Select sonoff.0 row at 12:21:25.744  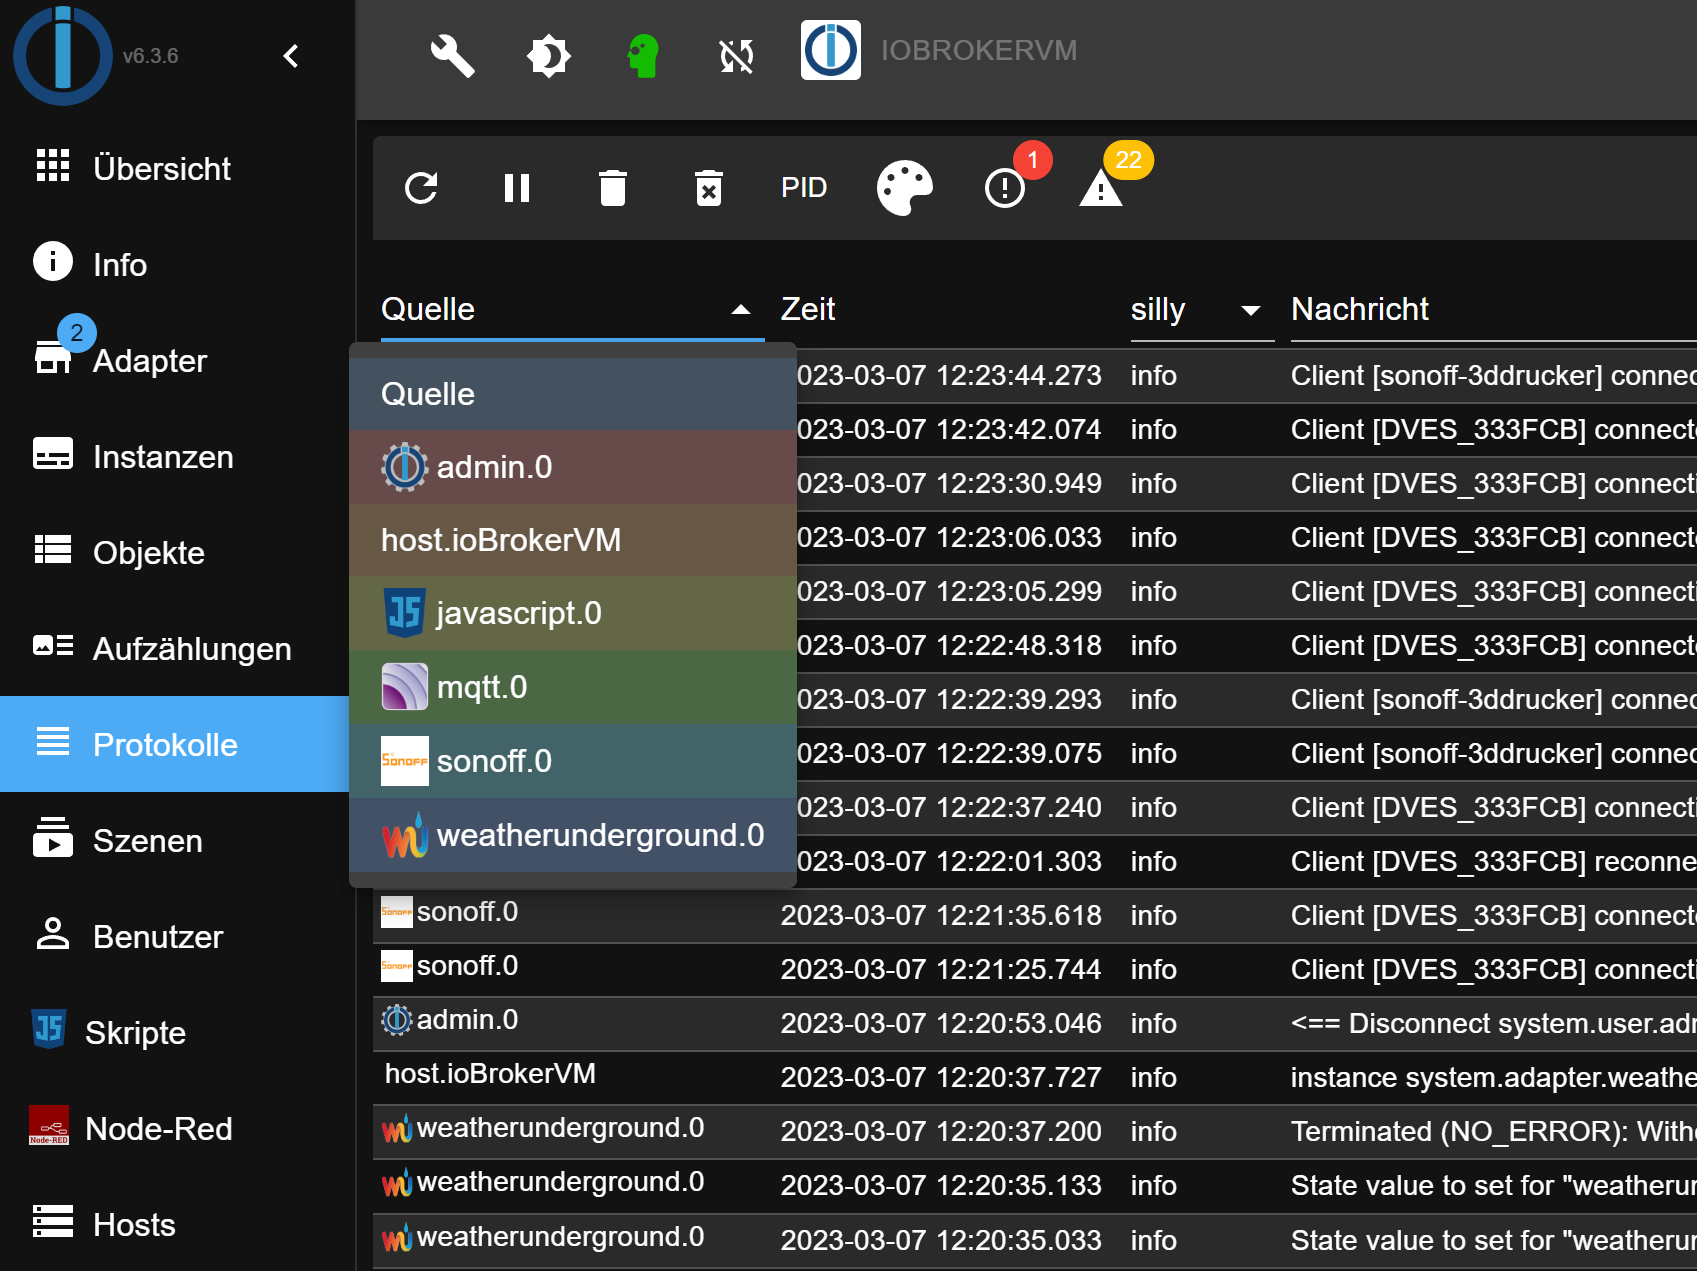pos(1035,969)
